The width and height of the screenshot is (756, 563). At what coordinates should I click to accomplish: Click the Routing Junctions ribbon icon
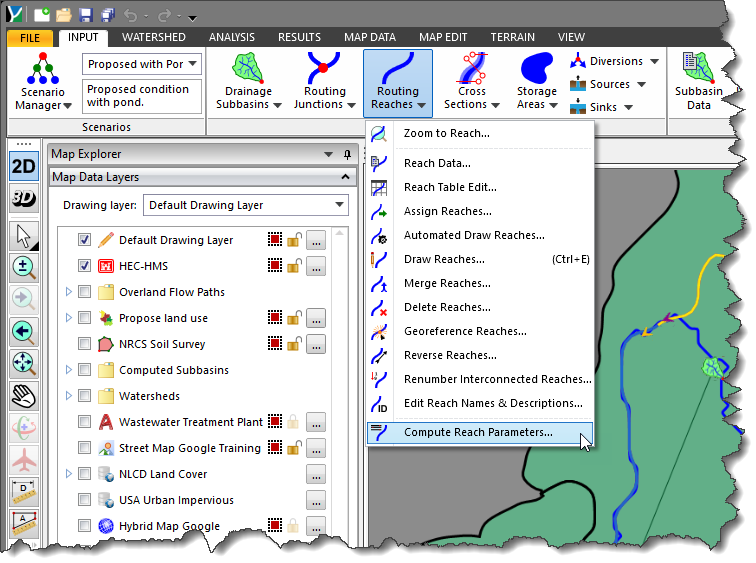tap(324, 81)
